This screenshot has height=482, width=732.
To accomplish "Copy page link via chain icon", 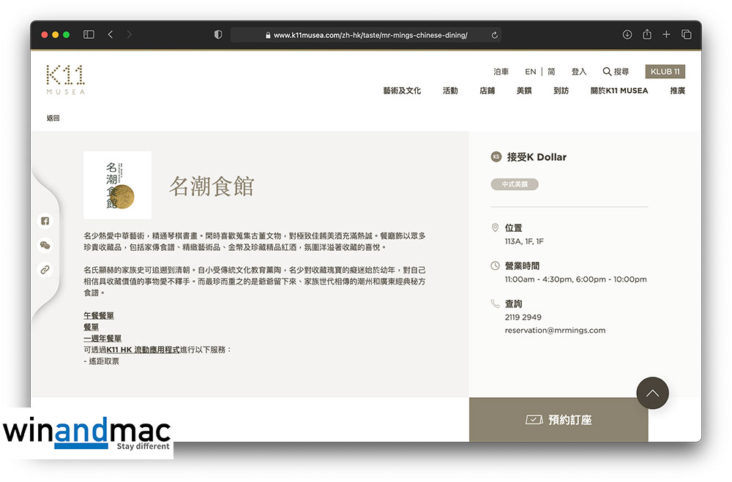I will 45,270.
